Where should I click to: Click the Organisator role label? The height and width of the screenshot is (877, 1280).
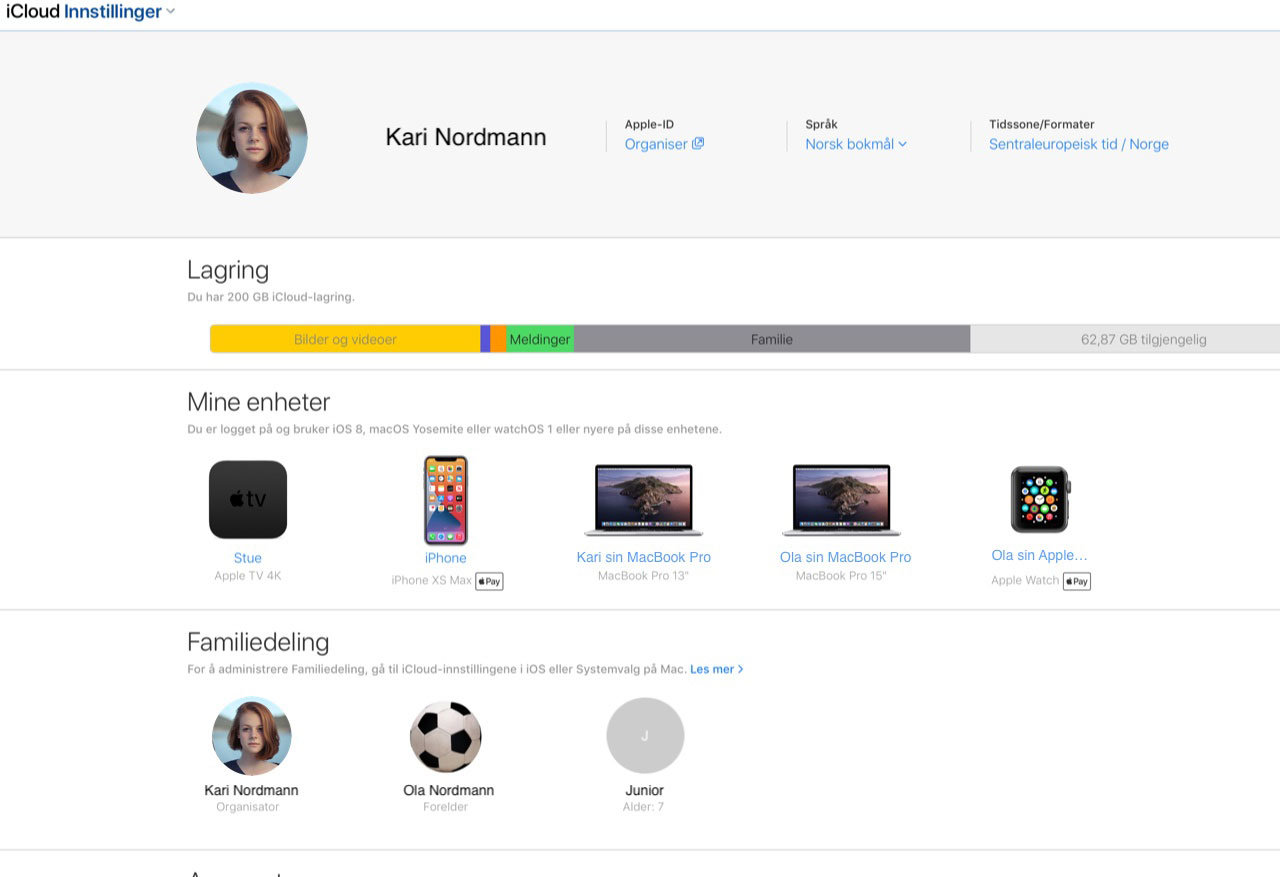(248, 807)
